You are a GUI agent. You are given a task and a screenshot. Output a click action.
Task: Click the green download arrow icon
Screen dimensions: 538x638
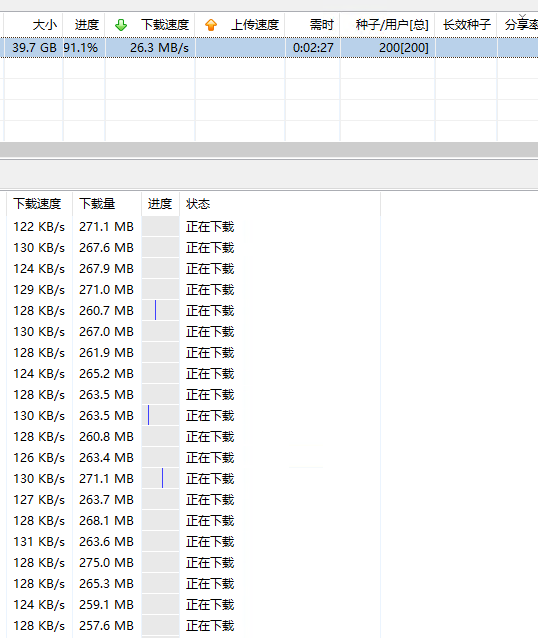(x=121, y=25)
